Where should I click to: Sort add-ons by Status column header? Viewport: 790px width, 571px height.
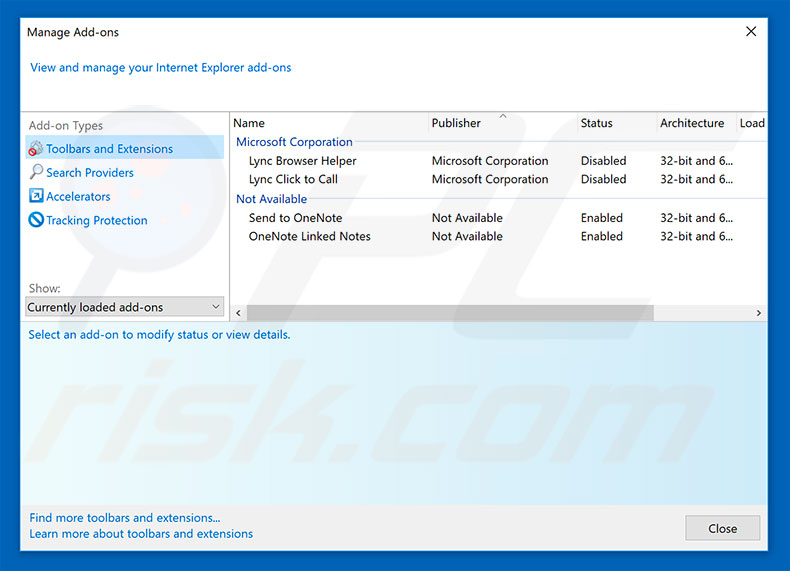596,123
